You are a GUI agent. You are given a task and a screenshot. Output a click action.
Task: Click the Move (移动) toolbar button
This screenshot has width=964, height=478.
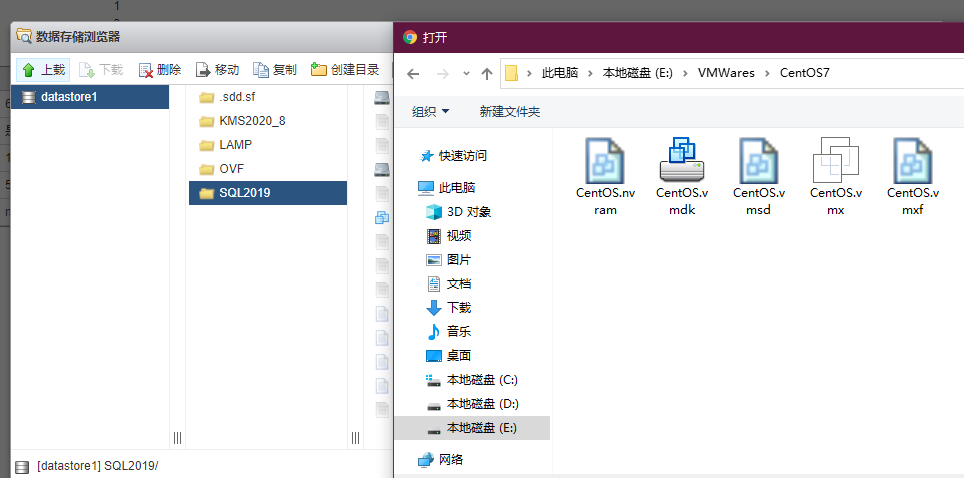point(218,70)
